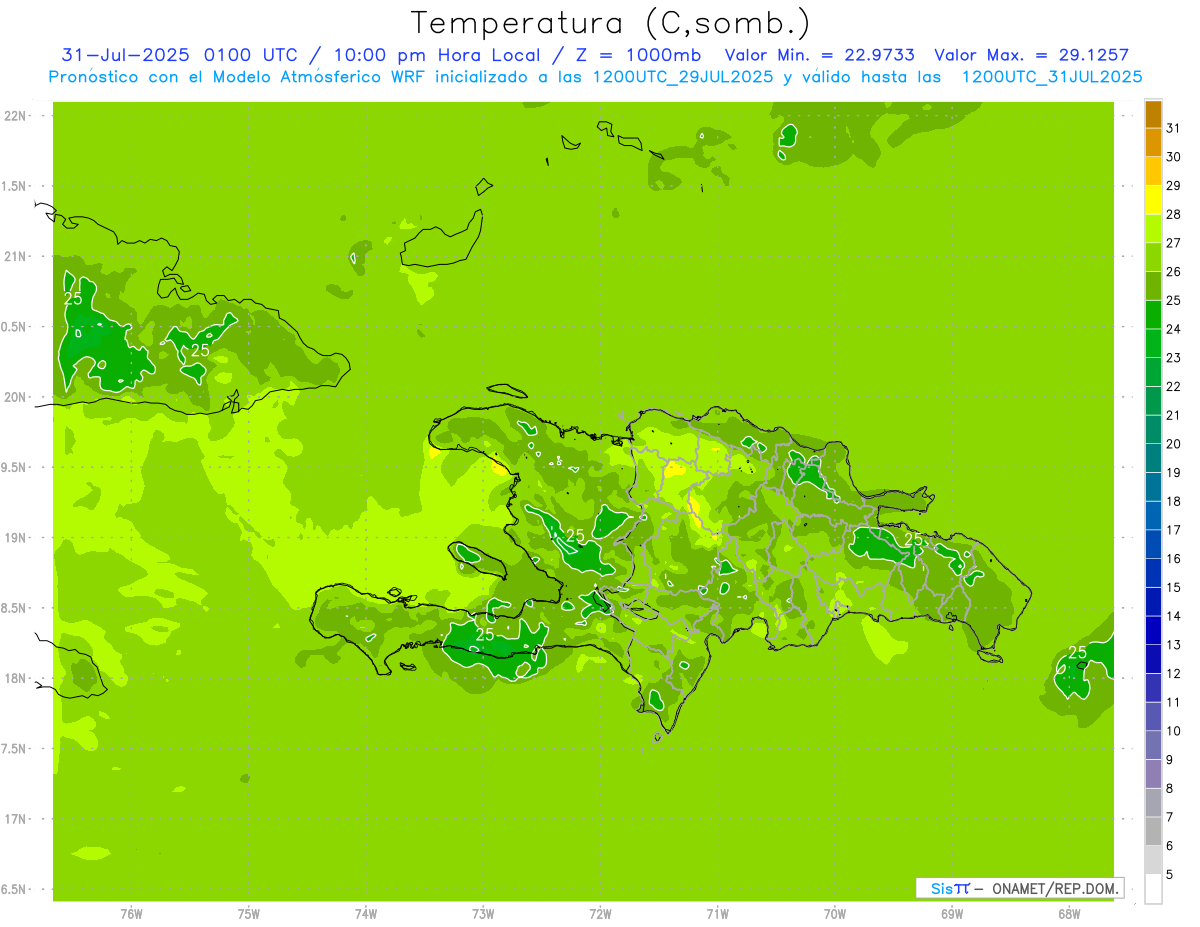Click the '68W' longitude label
Image resolution: width=1200 pixels, height=927 pixels.
(x=1069, y=913)
